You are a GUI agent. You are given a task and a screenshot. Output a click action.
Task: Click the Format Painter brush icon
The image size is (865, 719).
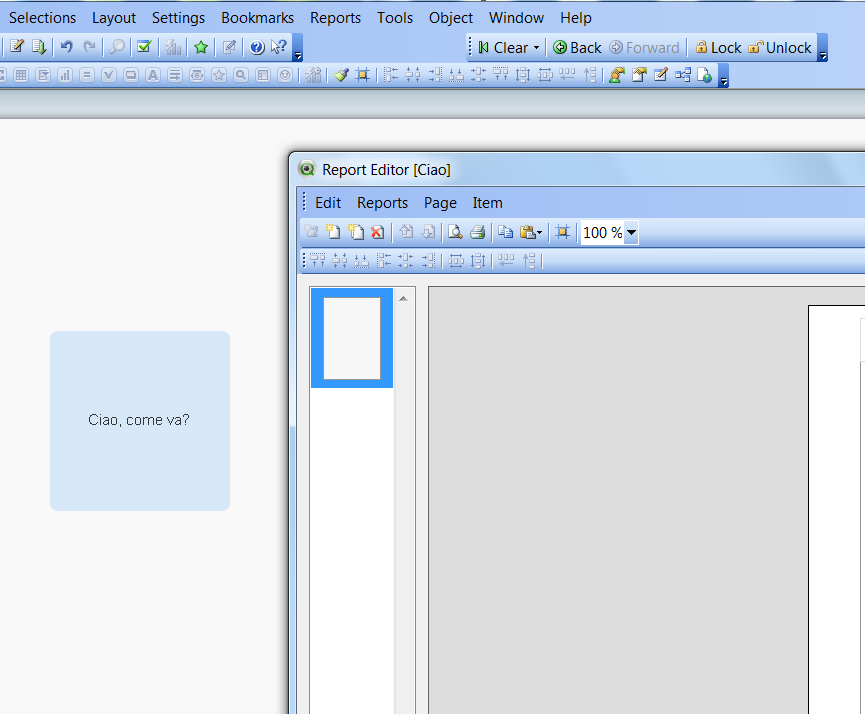coord(341,75)
